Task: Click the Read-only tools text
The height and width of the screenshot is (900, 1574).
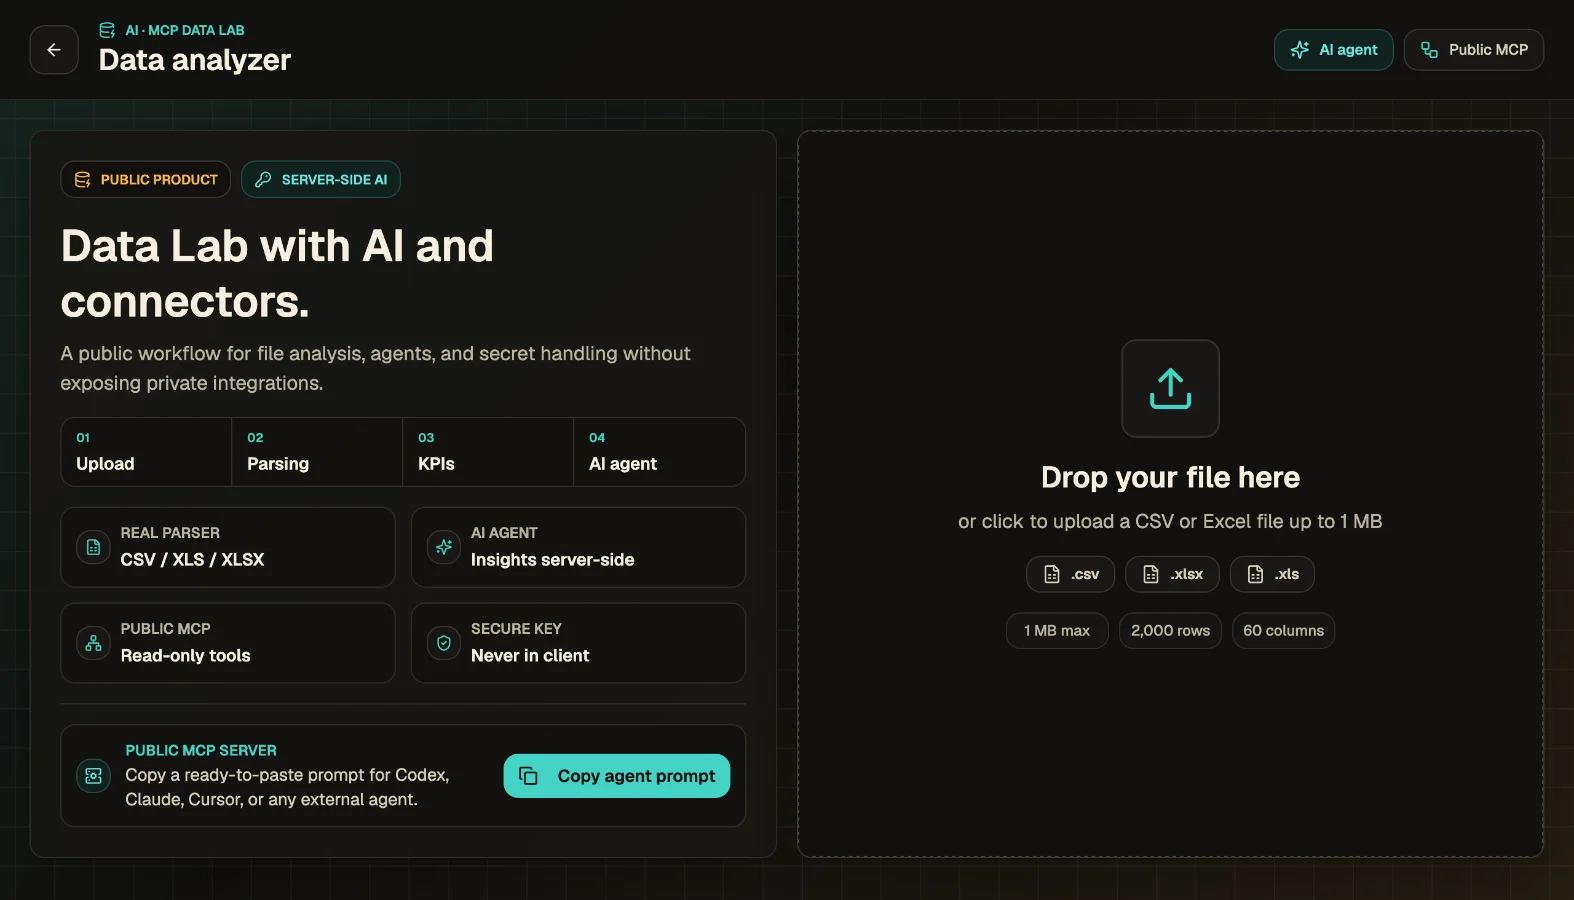Action: pyautogui.click(x=185, y=656)
